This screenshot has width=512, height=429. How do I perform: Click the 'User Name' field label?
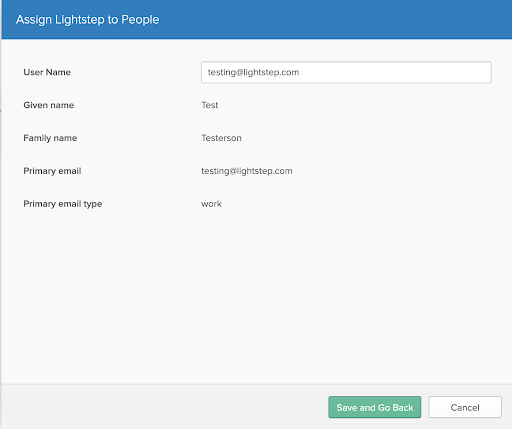47,72
